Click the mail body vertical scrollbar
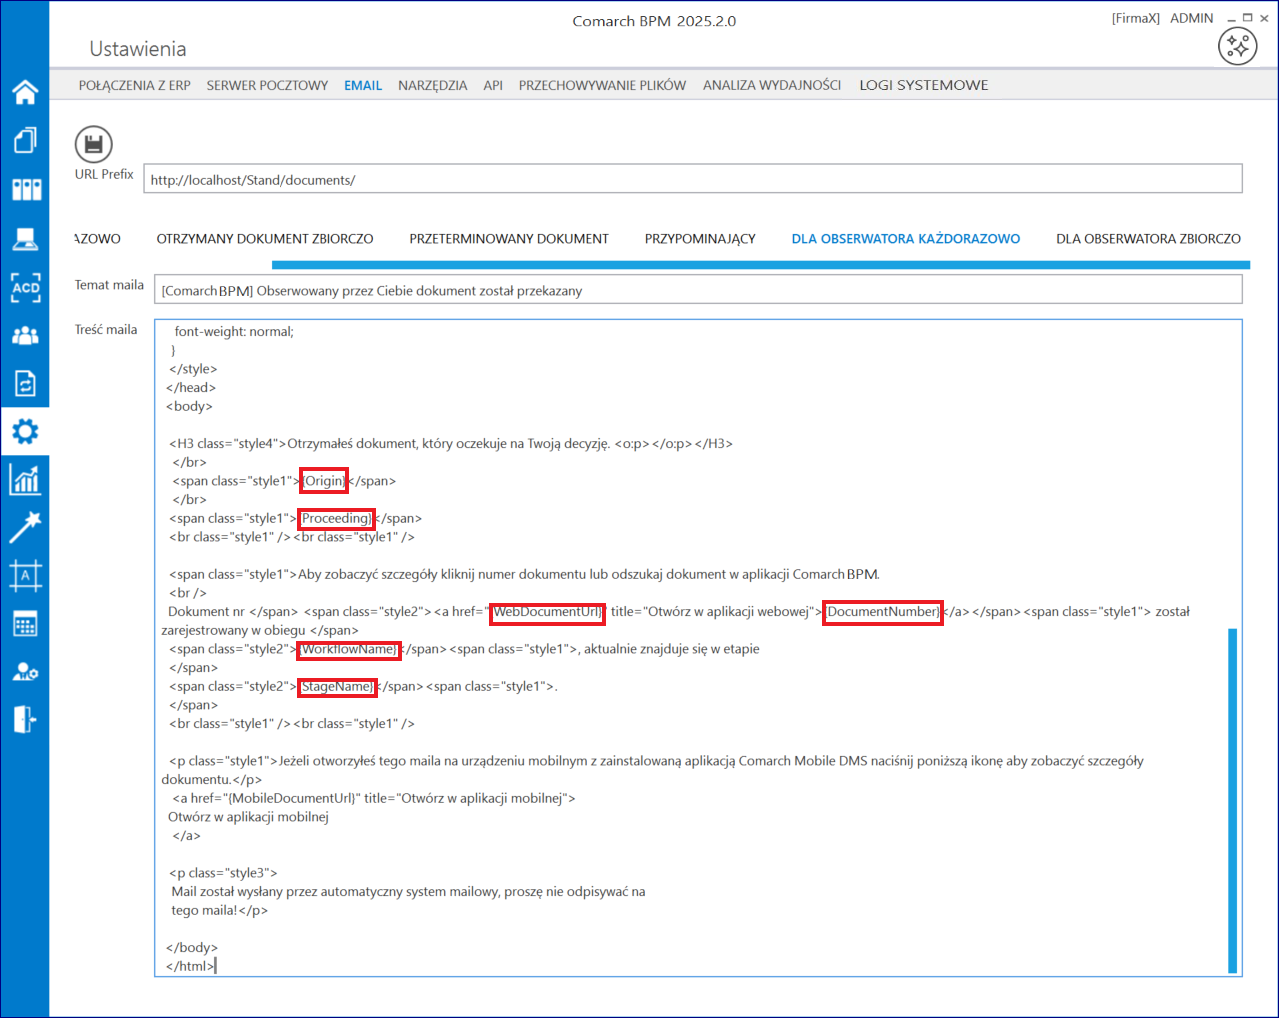This screenshot has width=1279, height=1018. [1232, 800]
